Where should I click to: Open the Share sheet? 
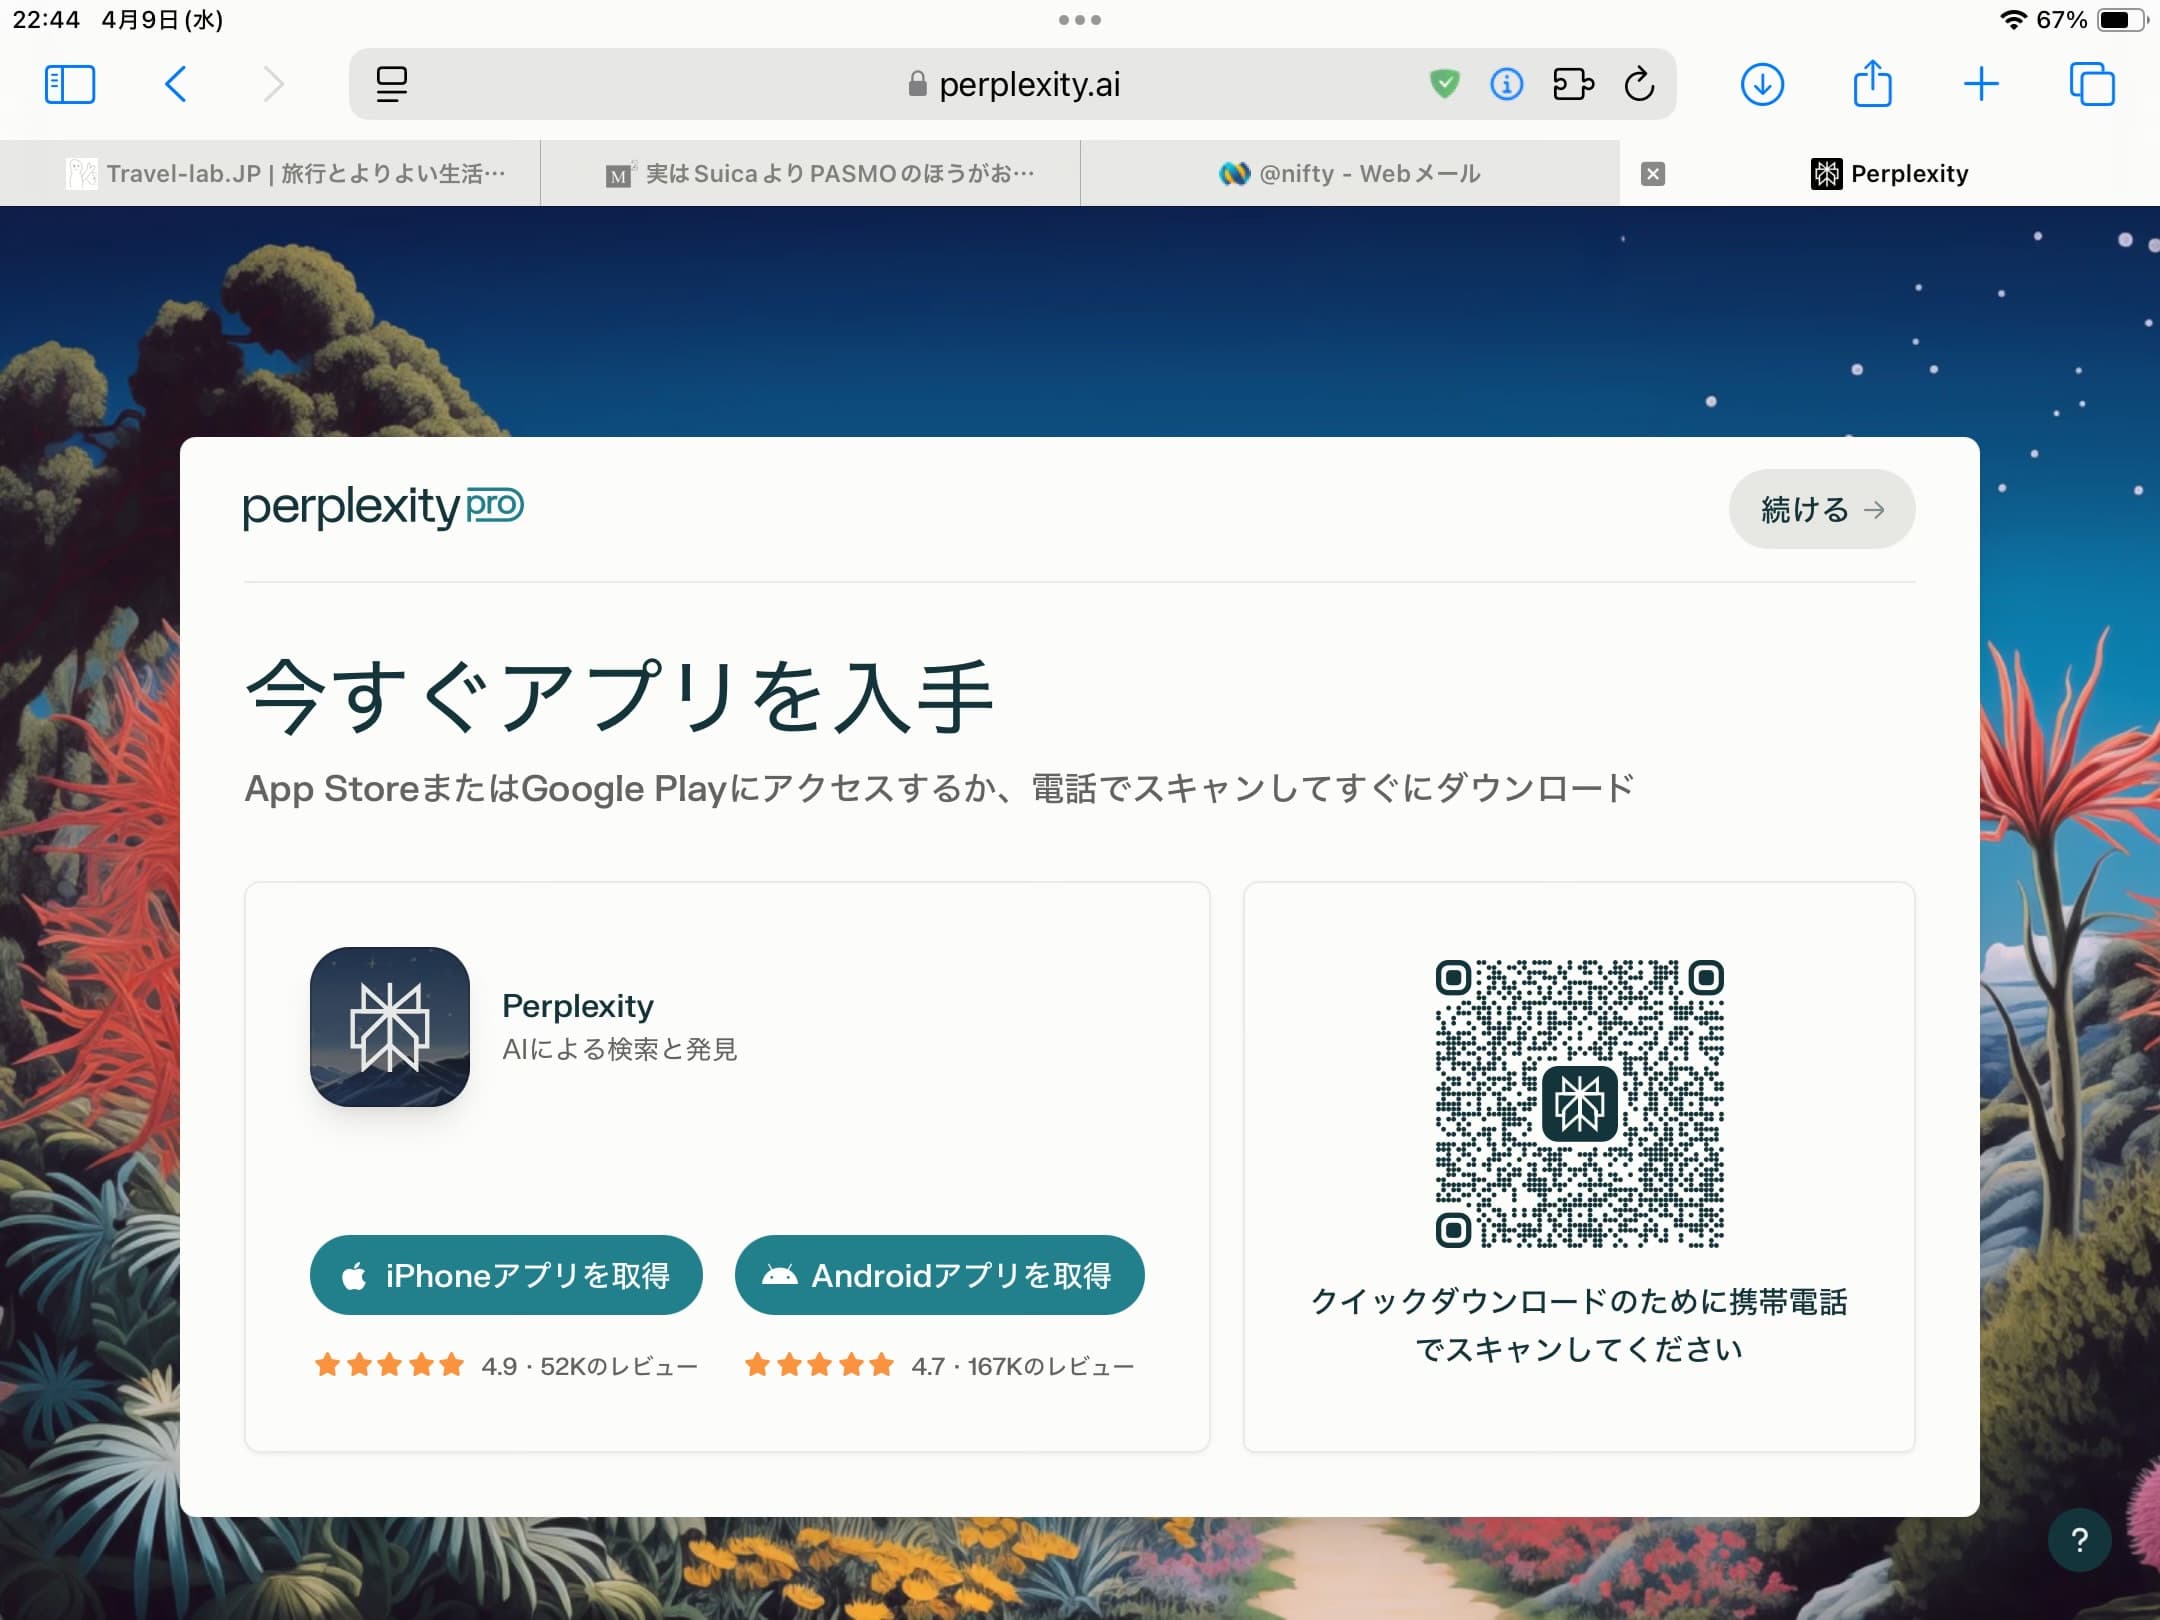tap(1872, 82)
